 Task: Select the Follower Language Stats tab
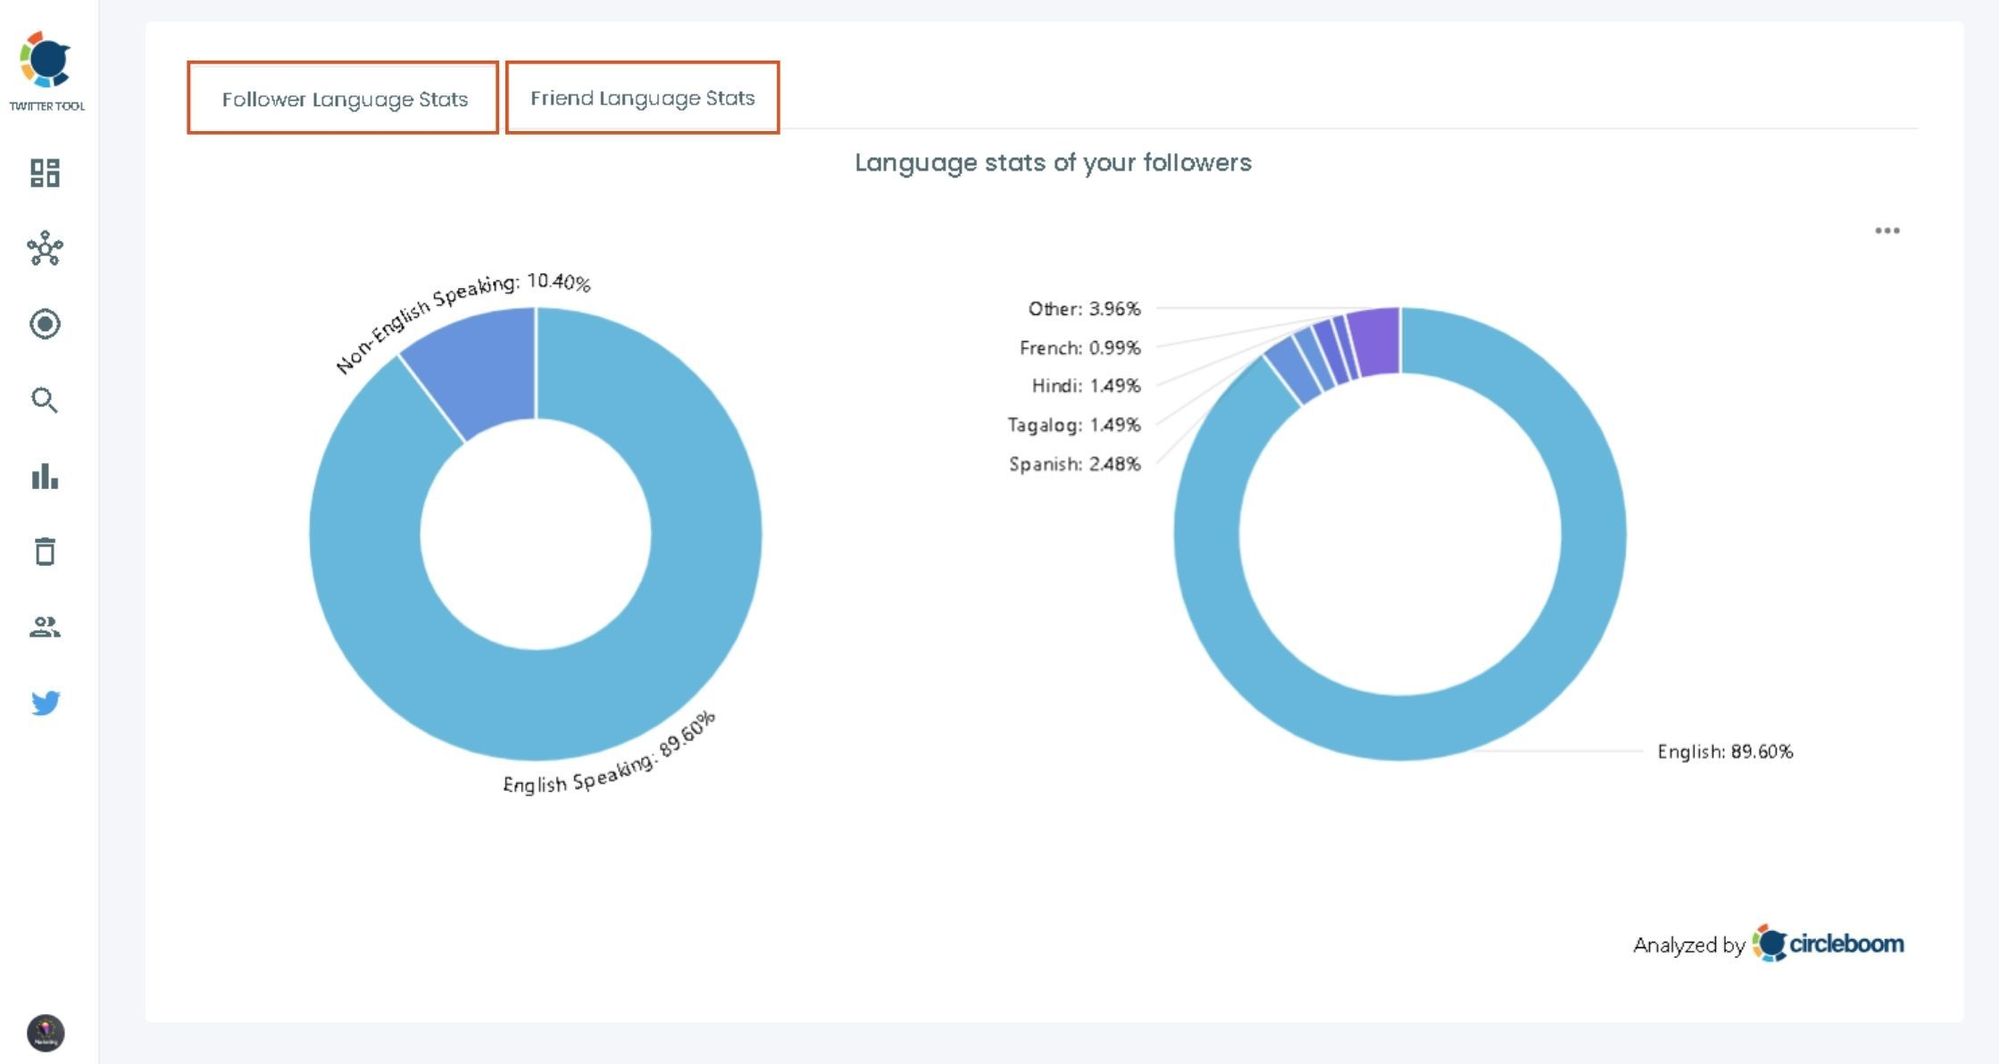coord(344,98)
